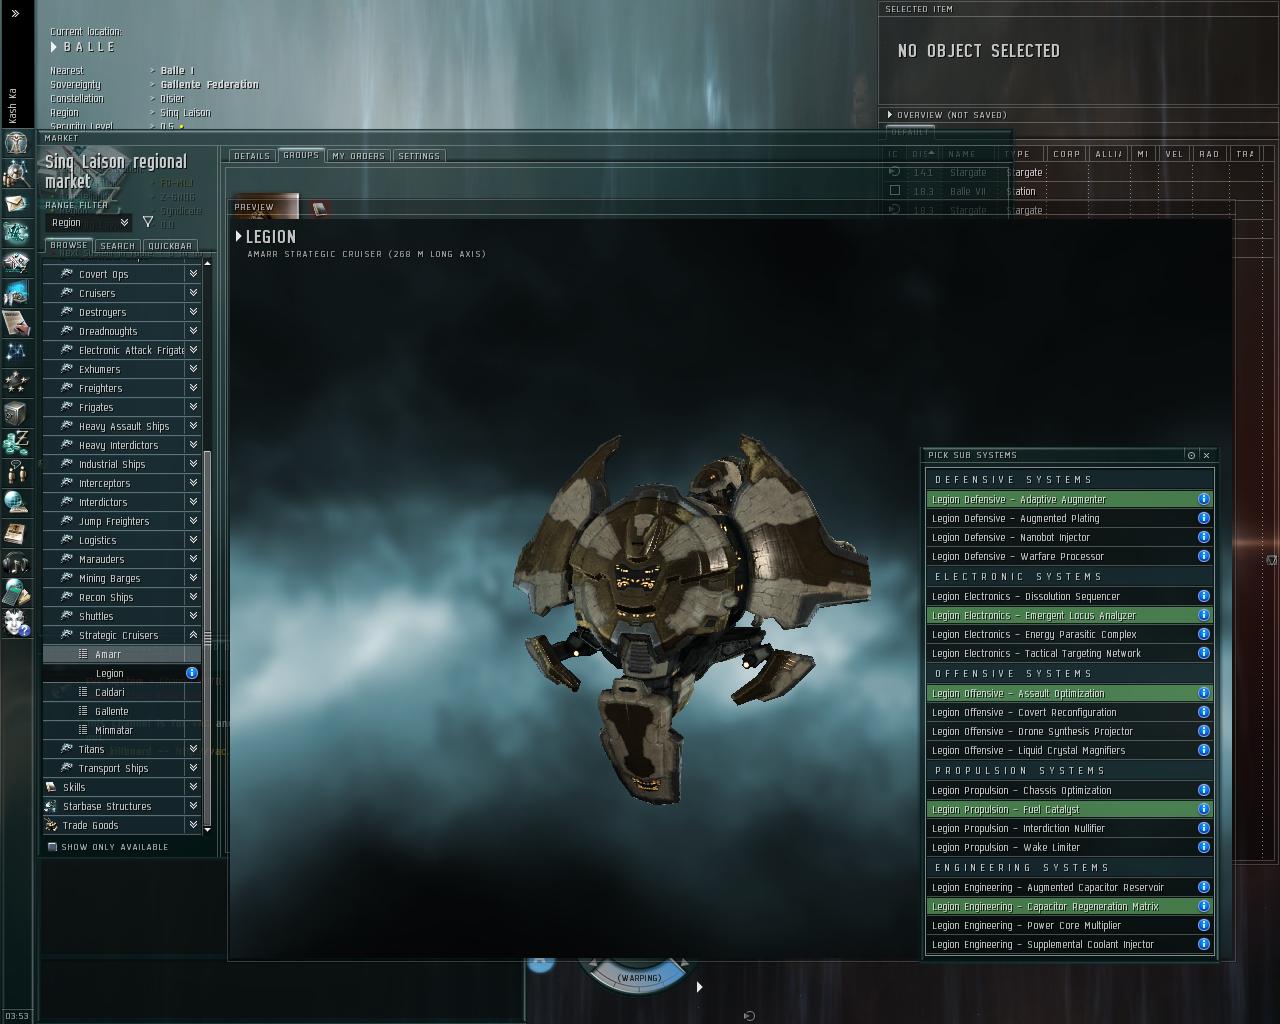1280x1024 pixels.
Task: Show info for Emergent Locus Analyzer
Action: (x=1204, y=615)
